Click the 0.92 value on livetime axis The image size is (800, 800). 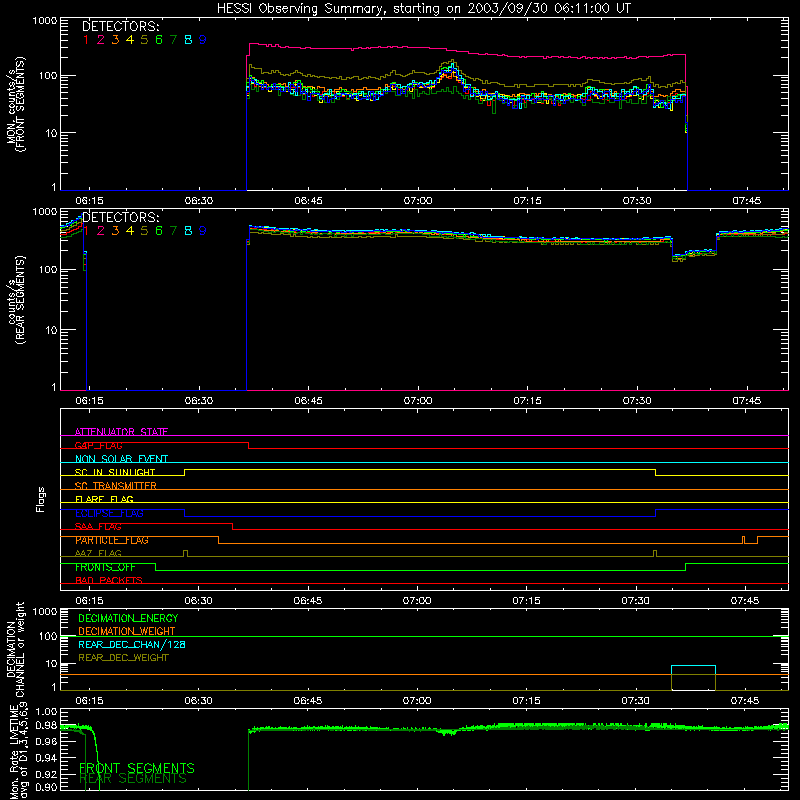(x=46, y=774)
